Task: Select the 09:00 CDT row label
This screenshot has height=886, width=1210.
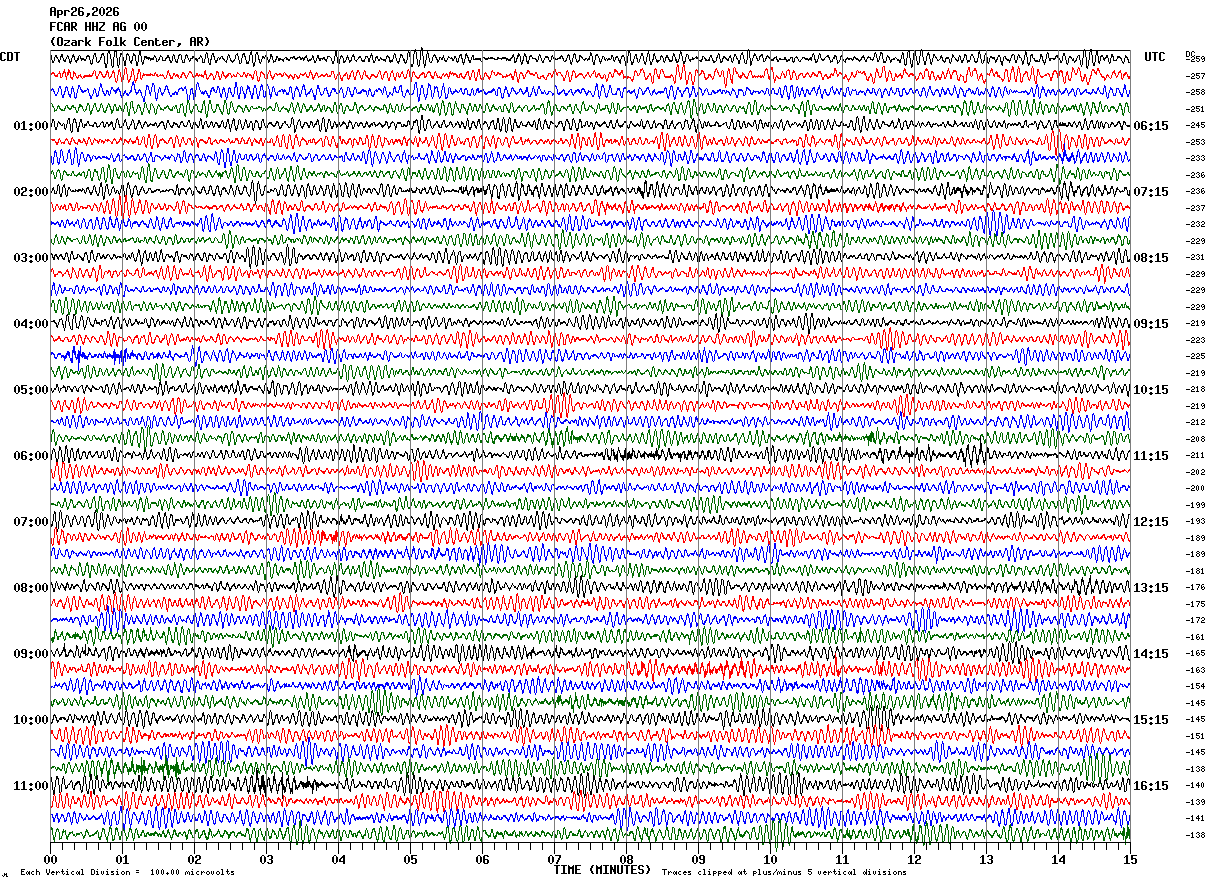Action: coord(31,654)
